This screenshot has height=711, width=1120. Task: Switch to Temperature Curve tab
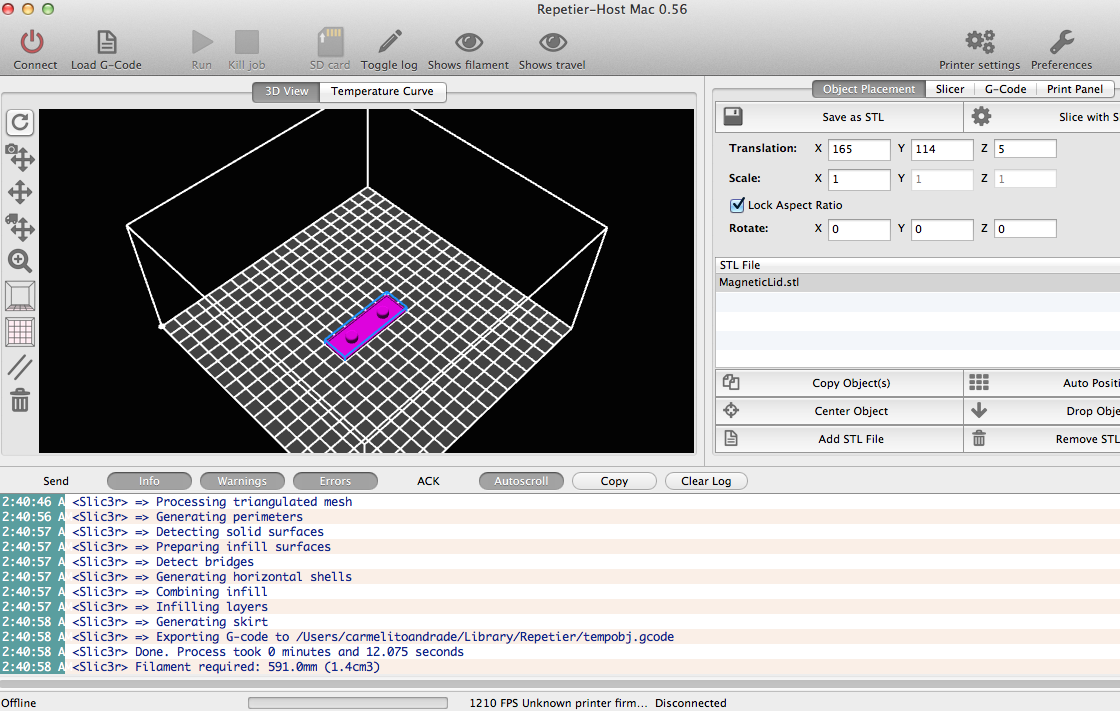click(382, 91)
